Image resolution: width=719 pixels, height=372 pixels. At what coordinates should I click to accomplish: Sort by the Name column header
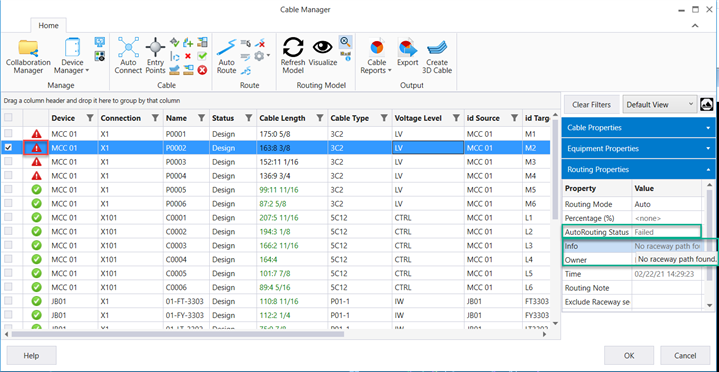pos(177,118)
